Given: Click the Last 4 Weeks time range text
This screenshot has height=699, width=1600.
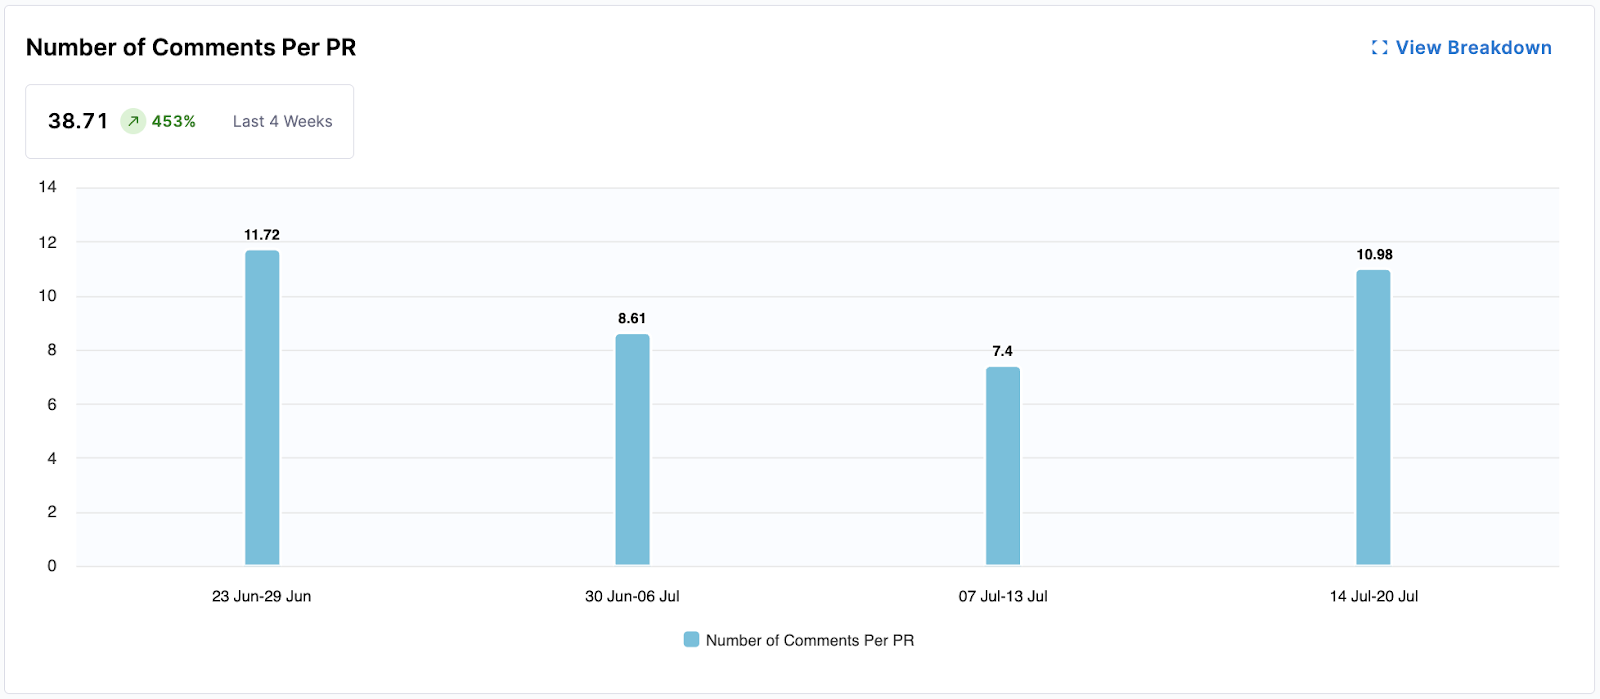Looking at the screenshot, I should (281, 121).
